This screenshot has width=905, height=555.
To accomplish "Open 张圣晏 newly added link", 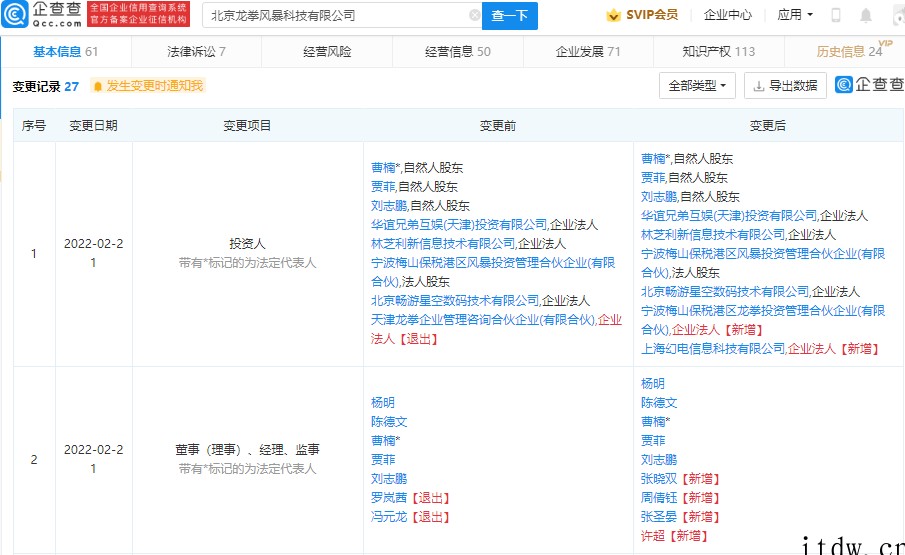I will 659,517.
